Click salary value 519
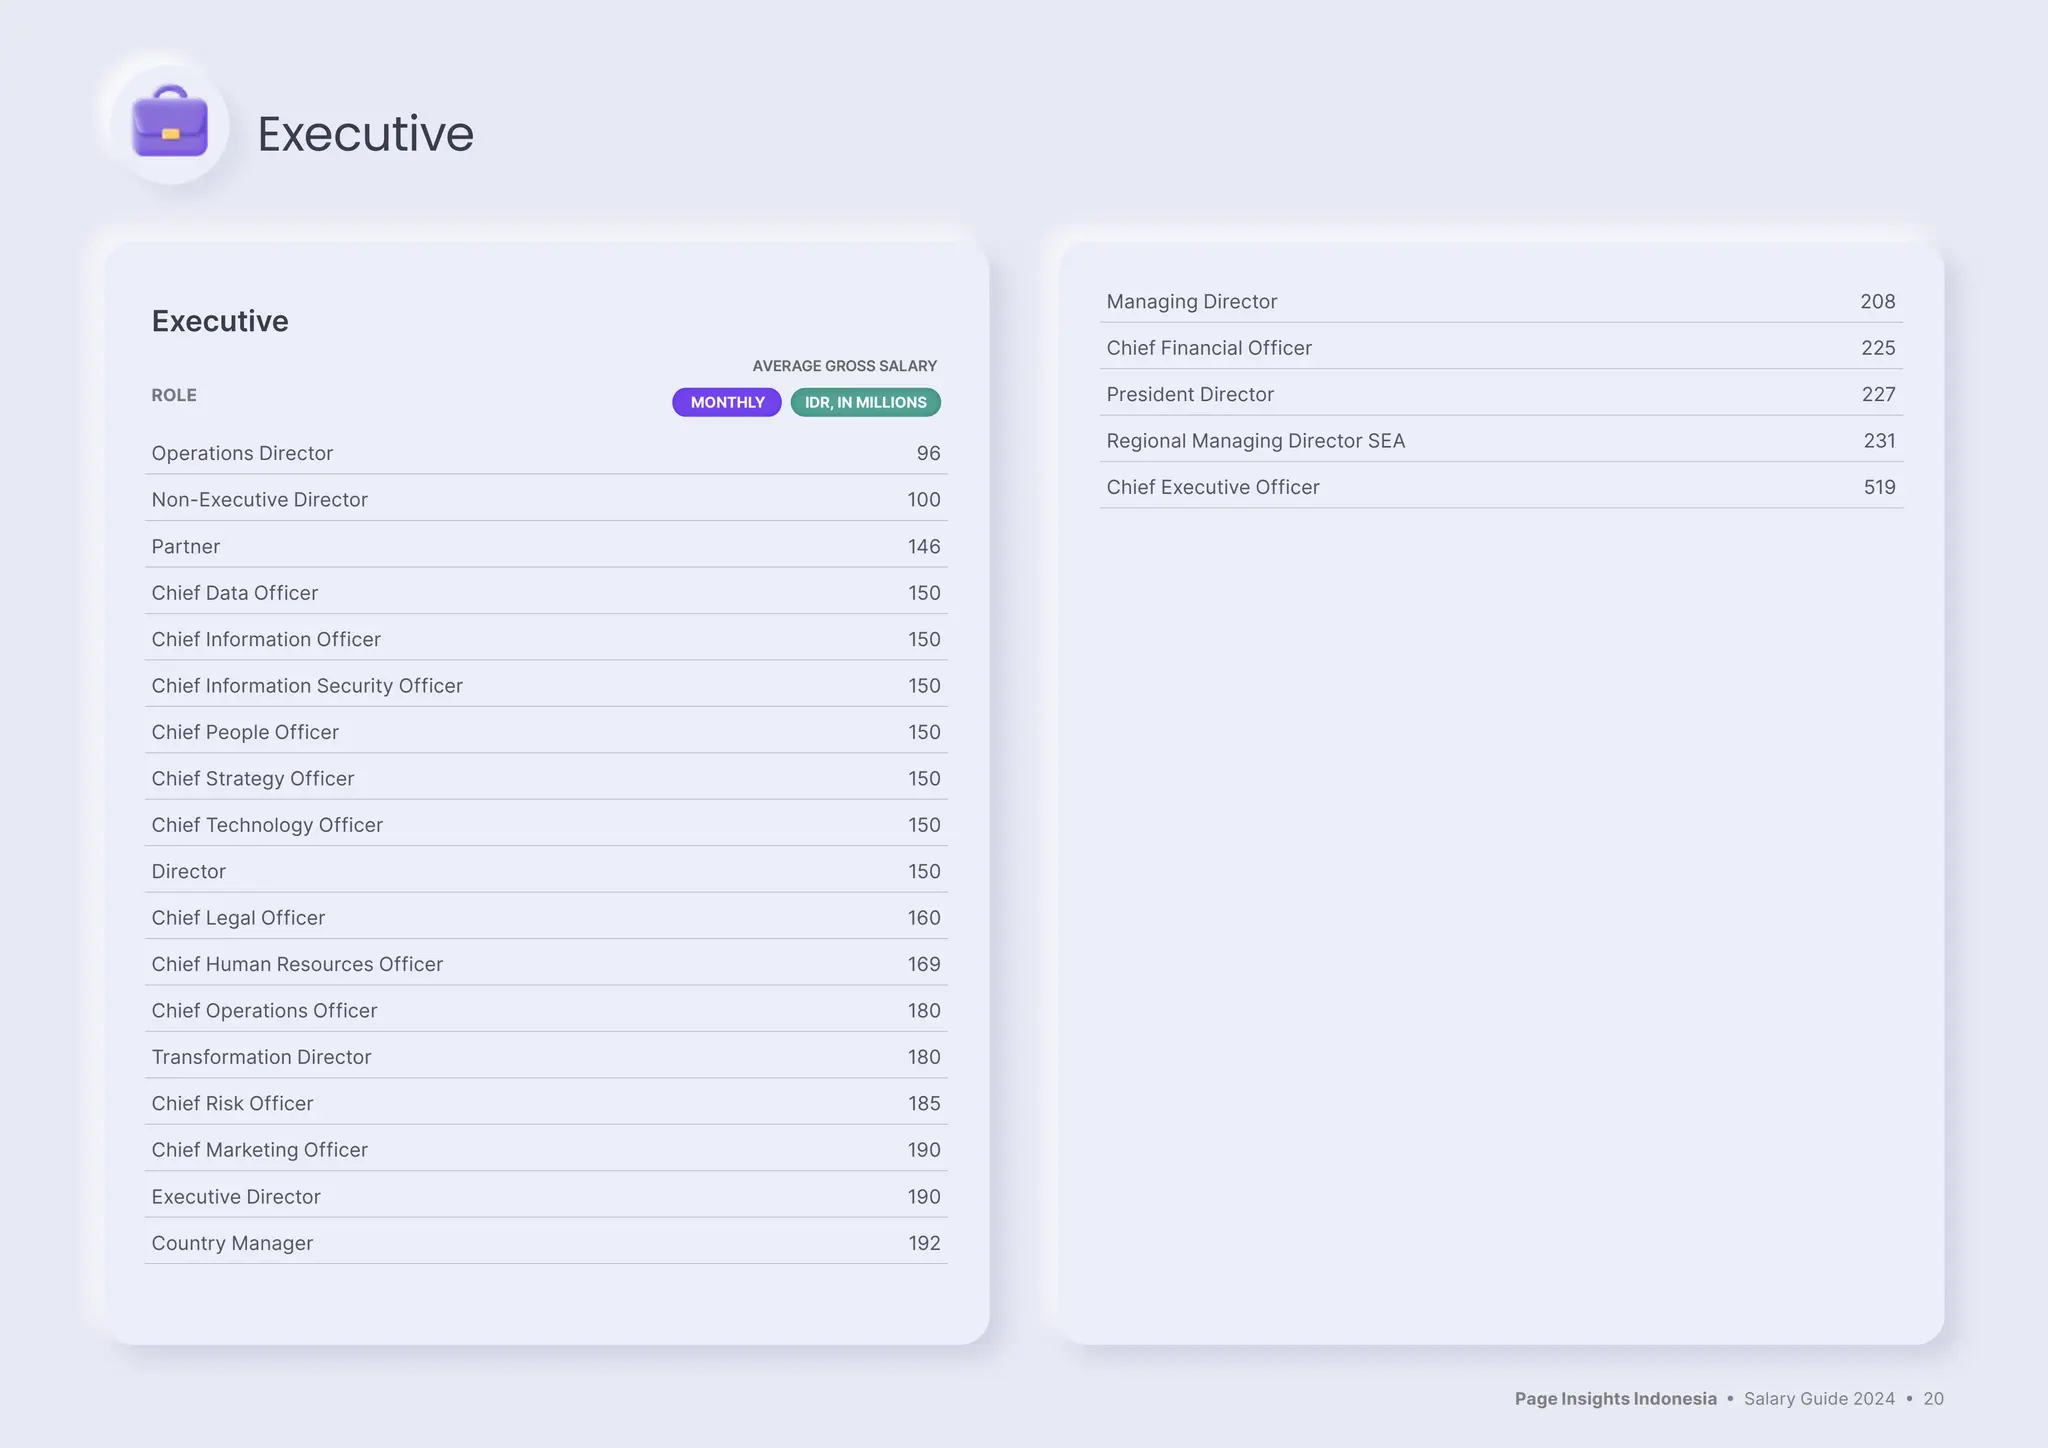Image resolution: width=2048 pixels, height=1448 pixels. click(x=1880, y=487)
